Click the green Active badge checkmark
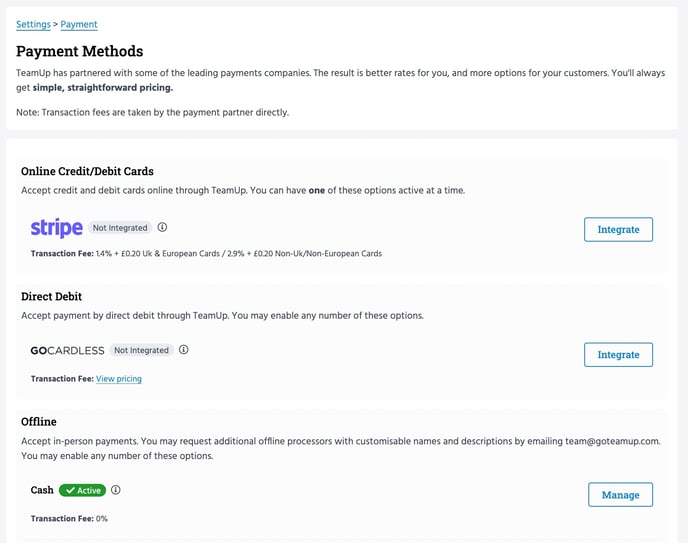Viewport: 688px width, 543px height. coord(69,491)
